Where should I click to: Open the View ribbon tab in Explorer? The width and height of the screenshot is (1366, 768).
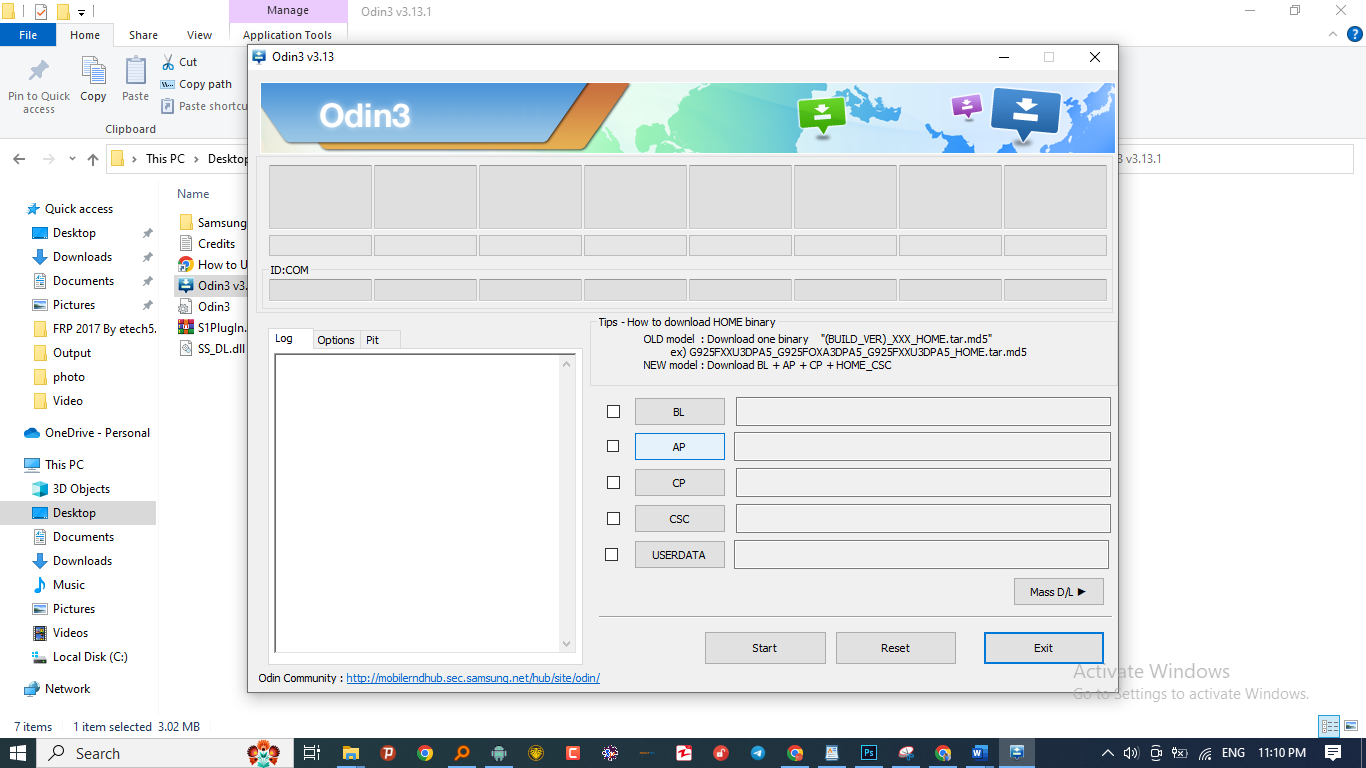tap(200, 35)
